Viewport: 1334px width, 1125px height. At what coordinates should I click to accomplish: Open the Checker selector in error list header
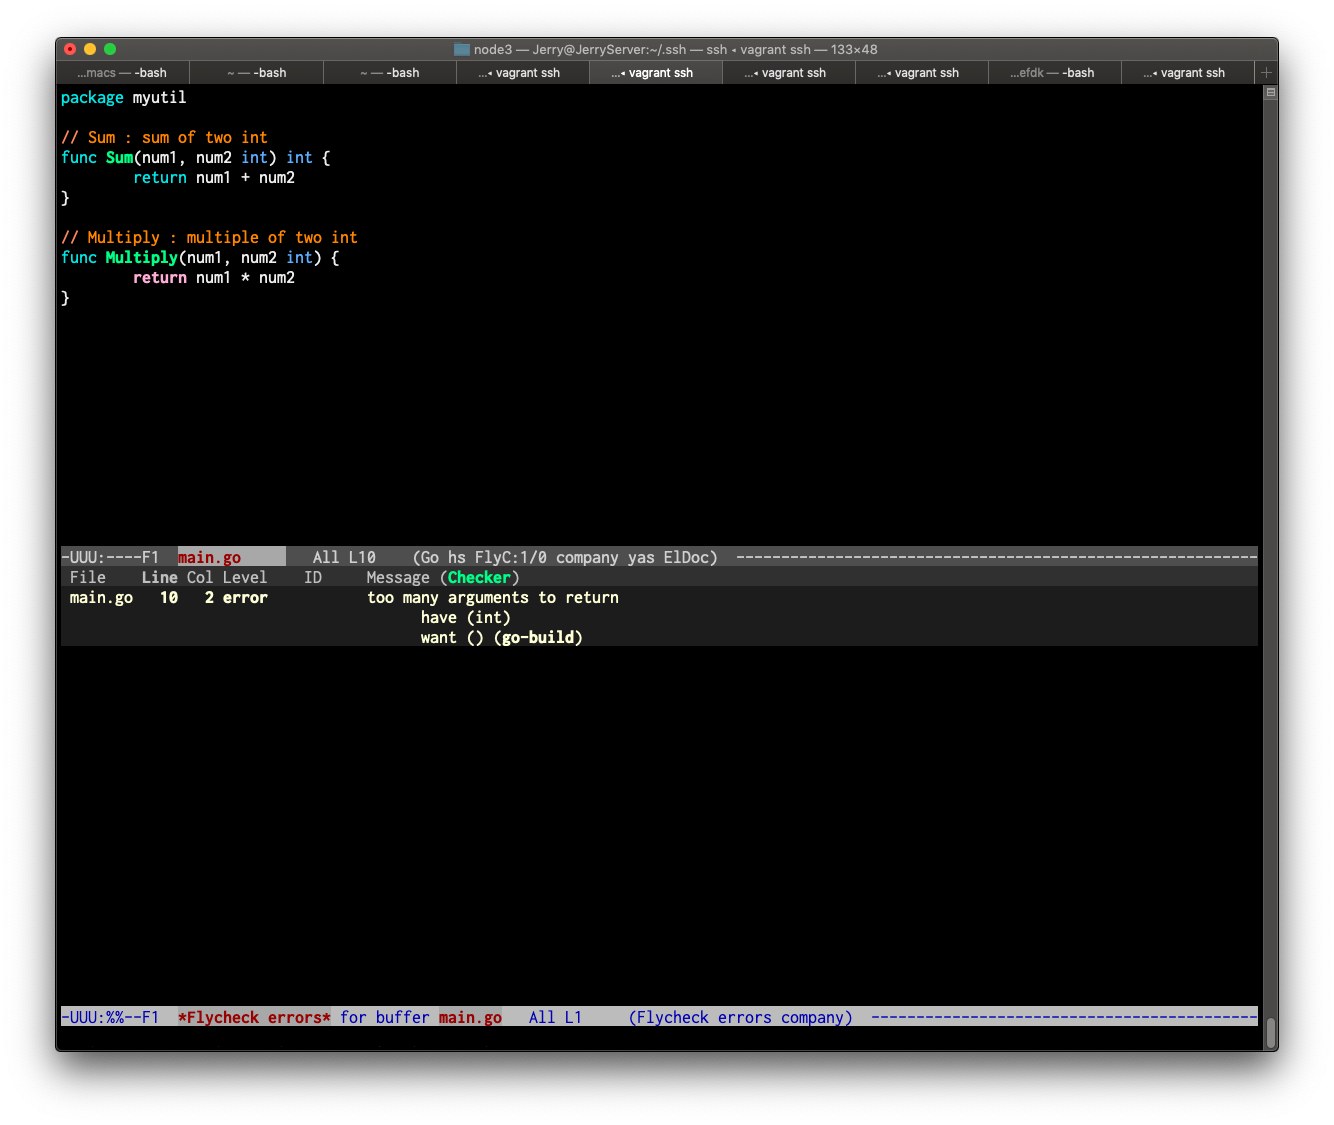click(x=479, y=577)
